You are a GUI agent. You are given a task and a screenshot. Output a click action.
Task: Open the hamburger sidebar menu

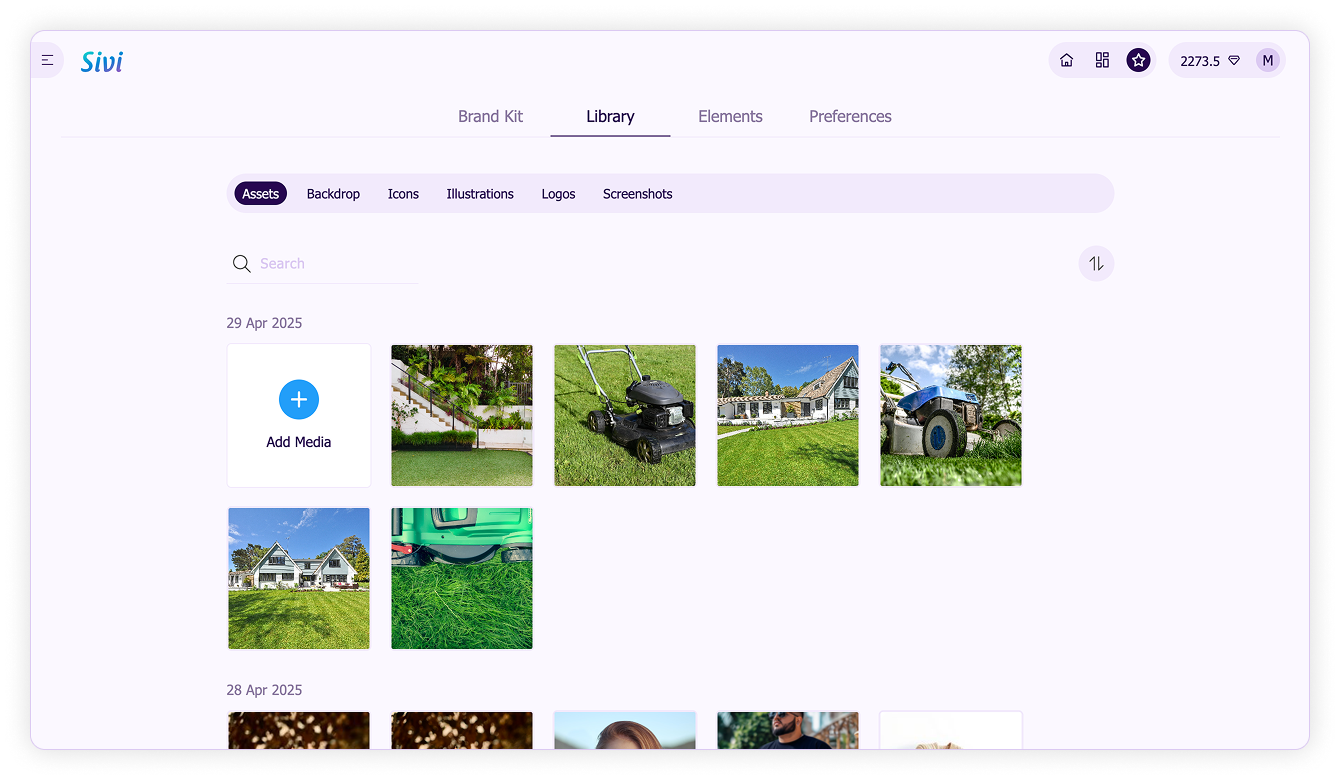point(47,61)
